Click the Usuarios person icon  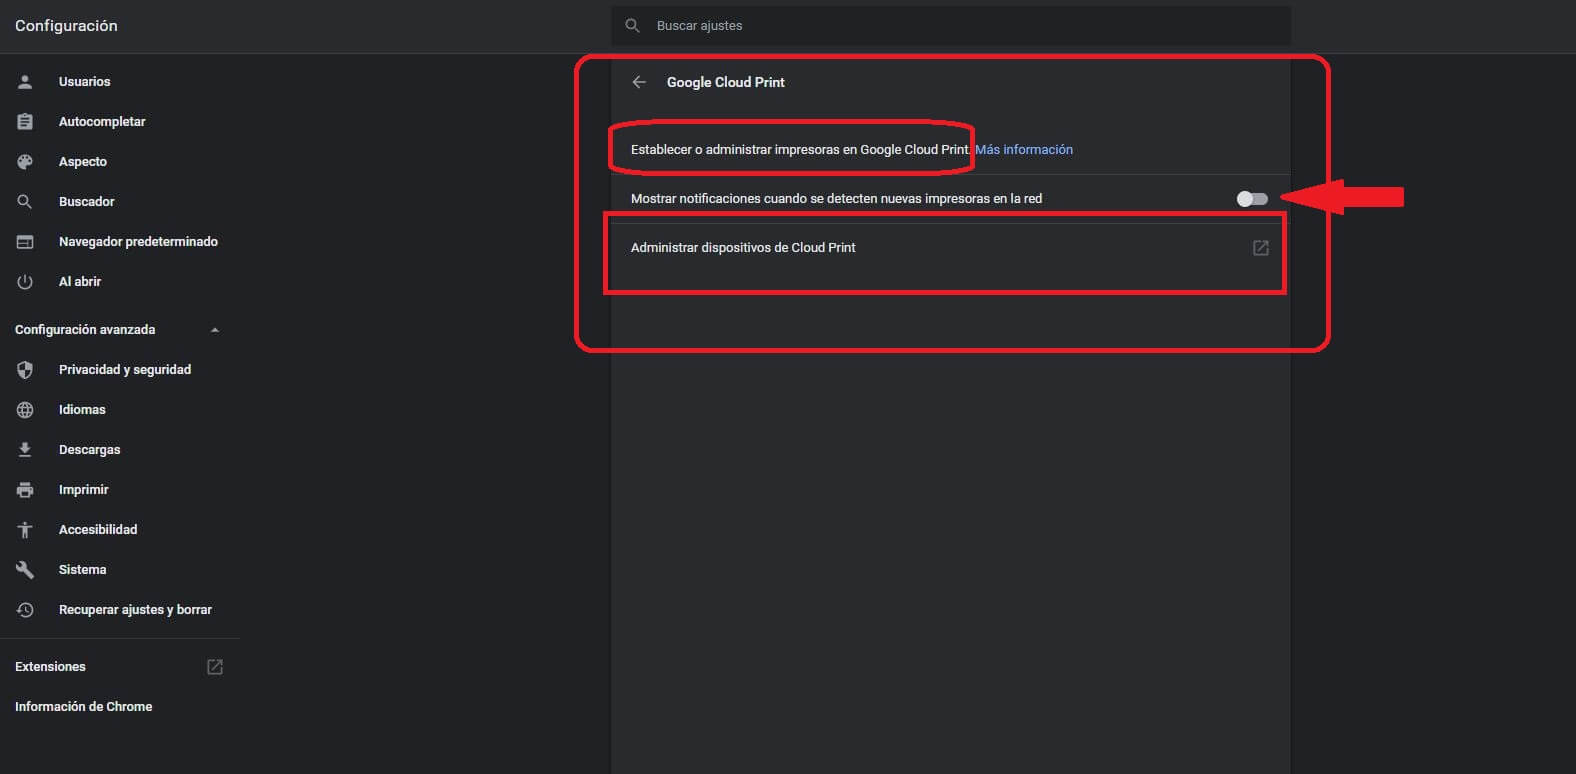pyautogui.click(x=25, y=82)
